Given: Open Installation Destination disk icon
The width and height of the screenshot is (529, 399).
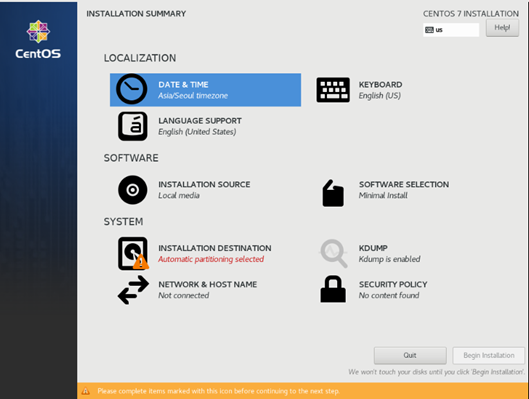Looking at the screenshot, I should tap(133, 253).
